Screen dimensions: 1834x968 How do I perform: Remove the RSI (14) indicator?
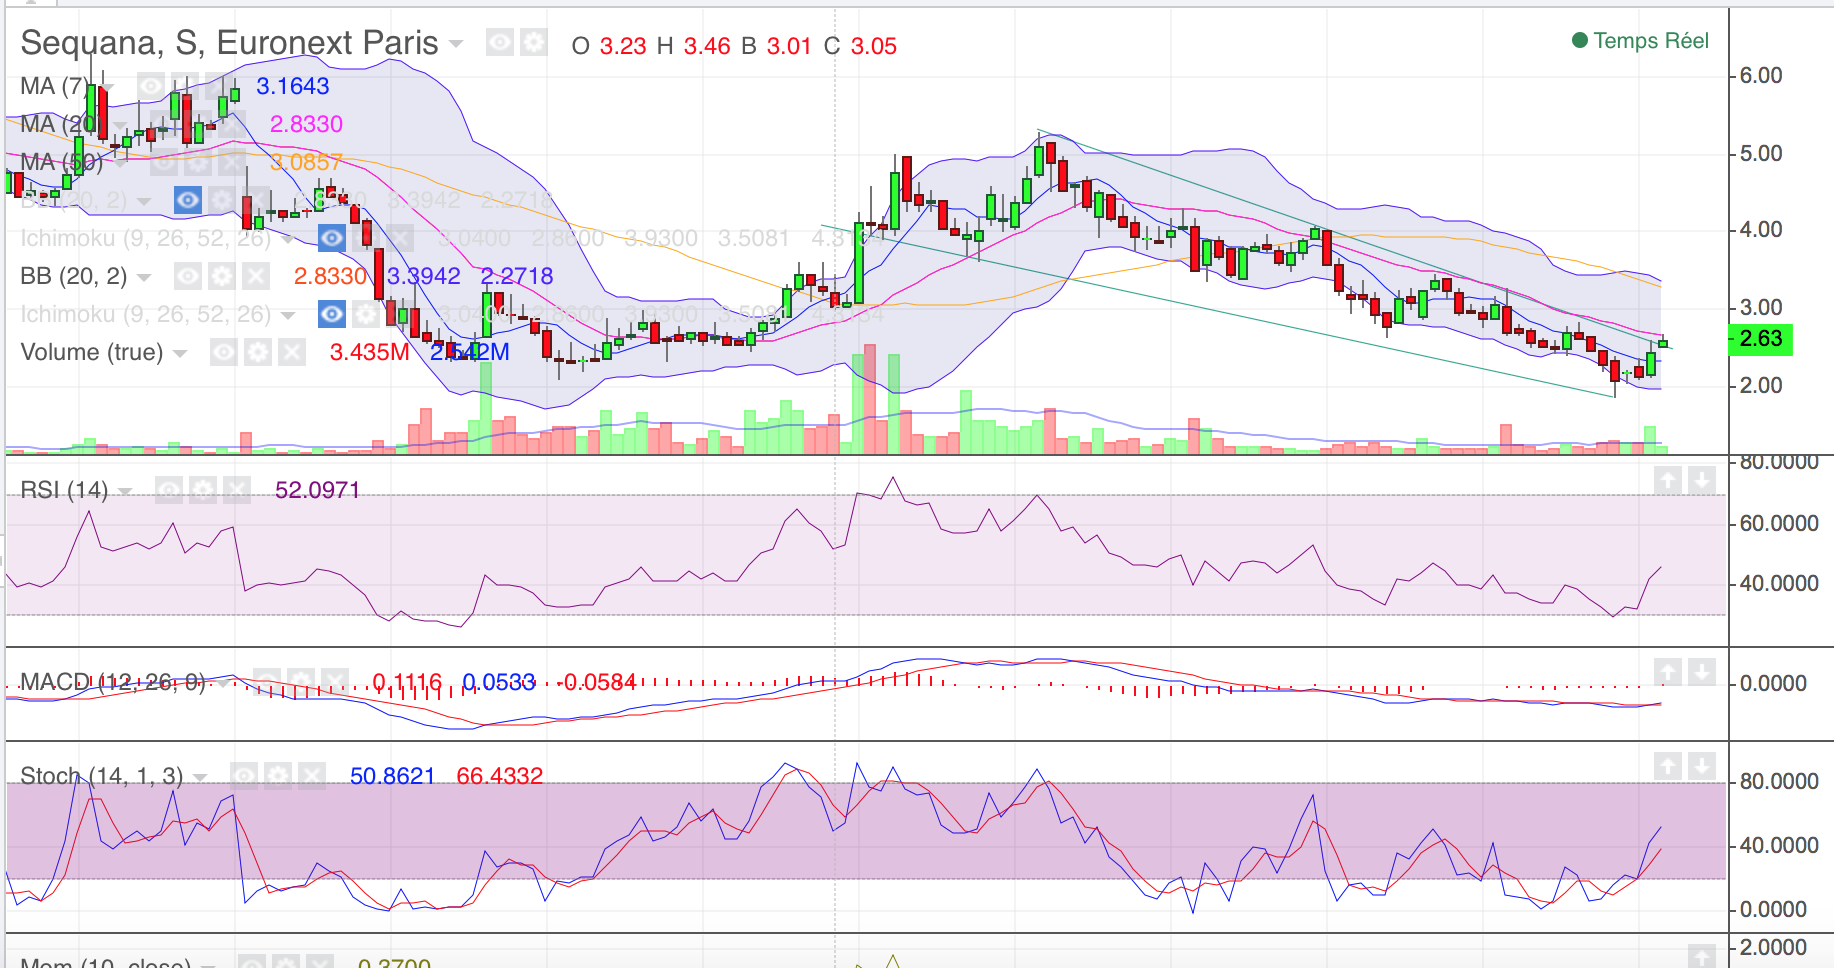(237, 490)
